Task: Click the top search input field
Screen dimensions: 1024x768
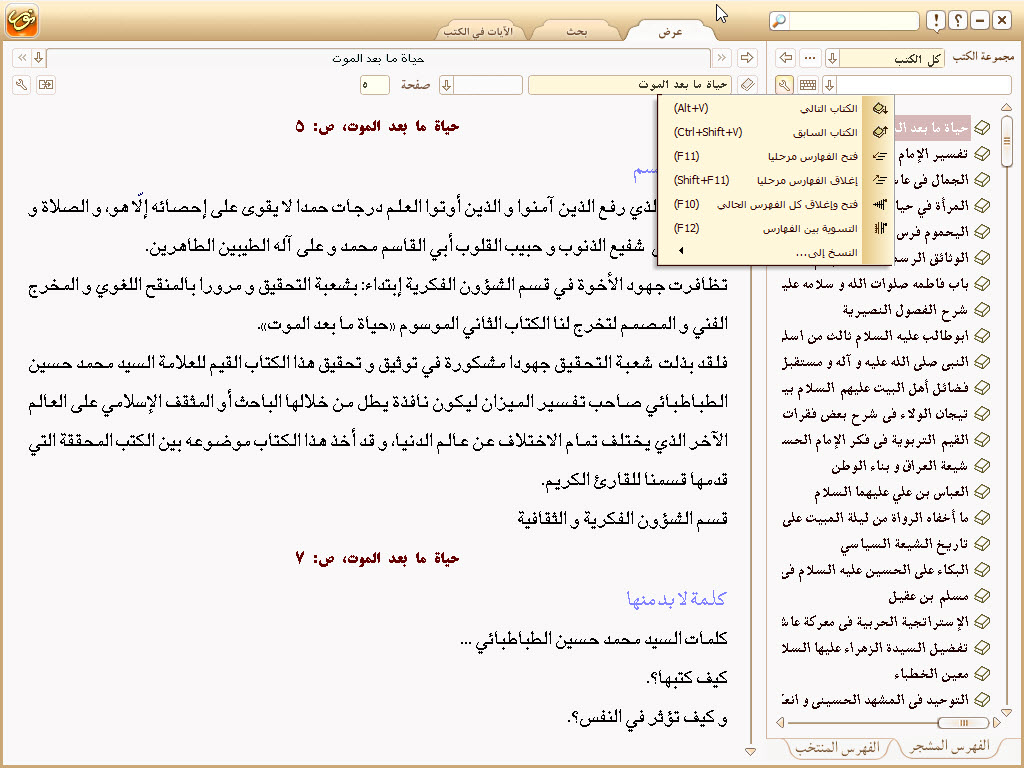Action: (x=854, y=21)
